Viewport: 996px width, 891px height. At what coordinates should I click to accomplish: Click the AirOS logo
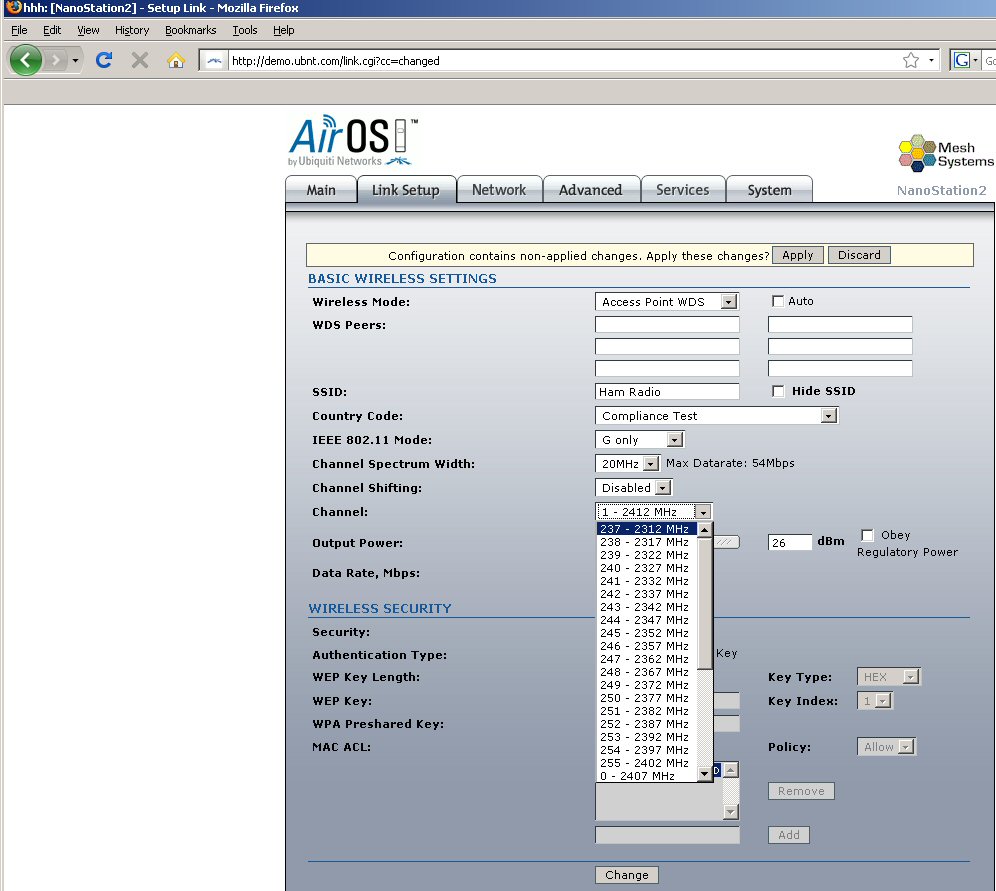(353, 141)
